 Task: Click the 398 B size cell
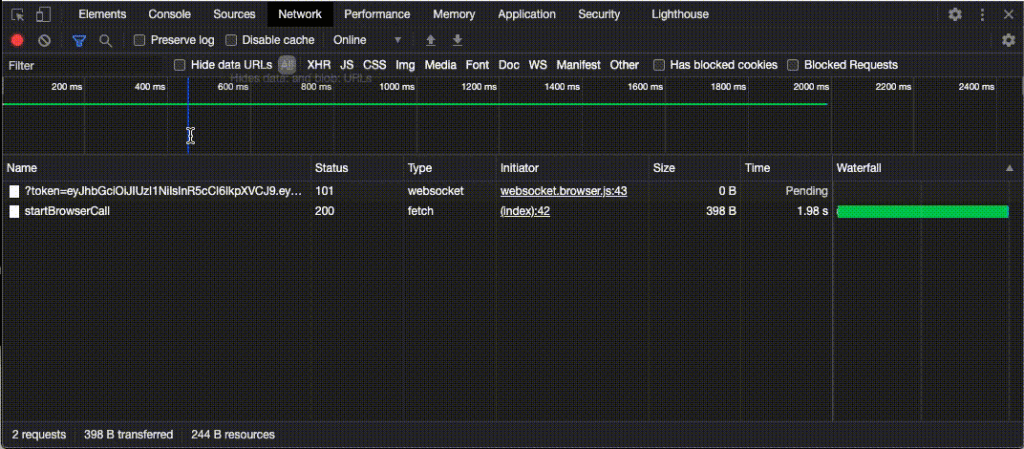(x=721, y=211)
